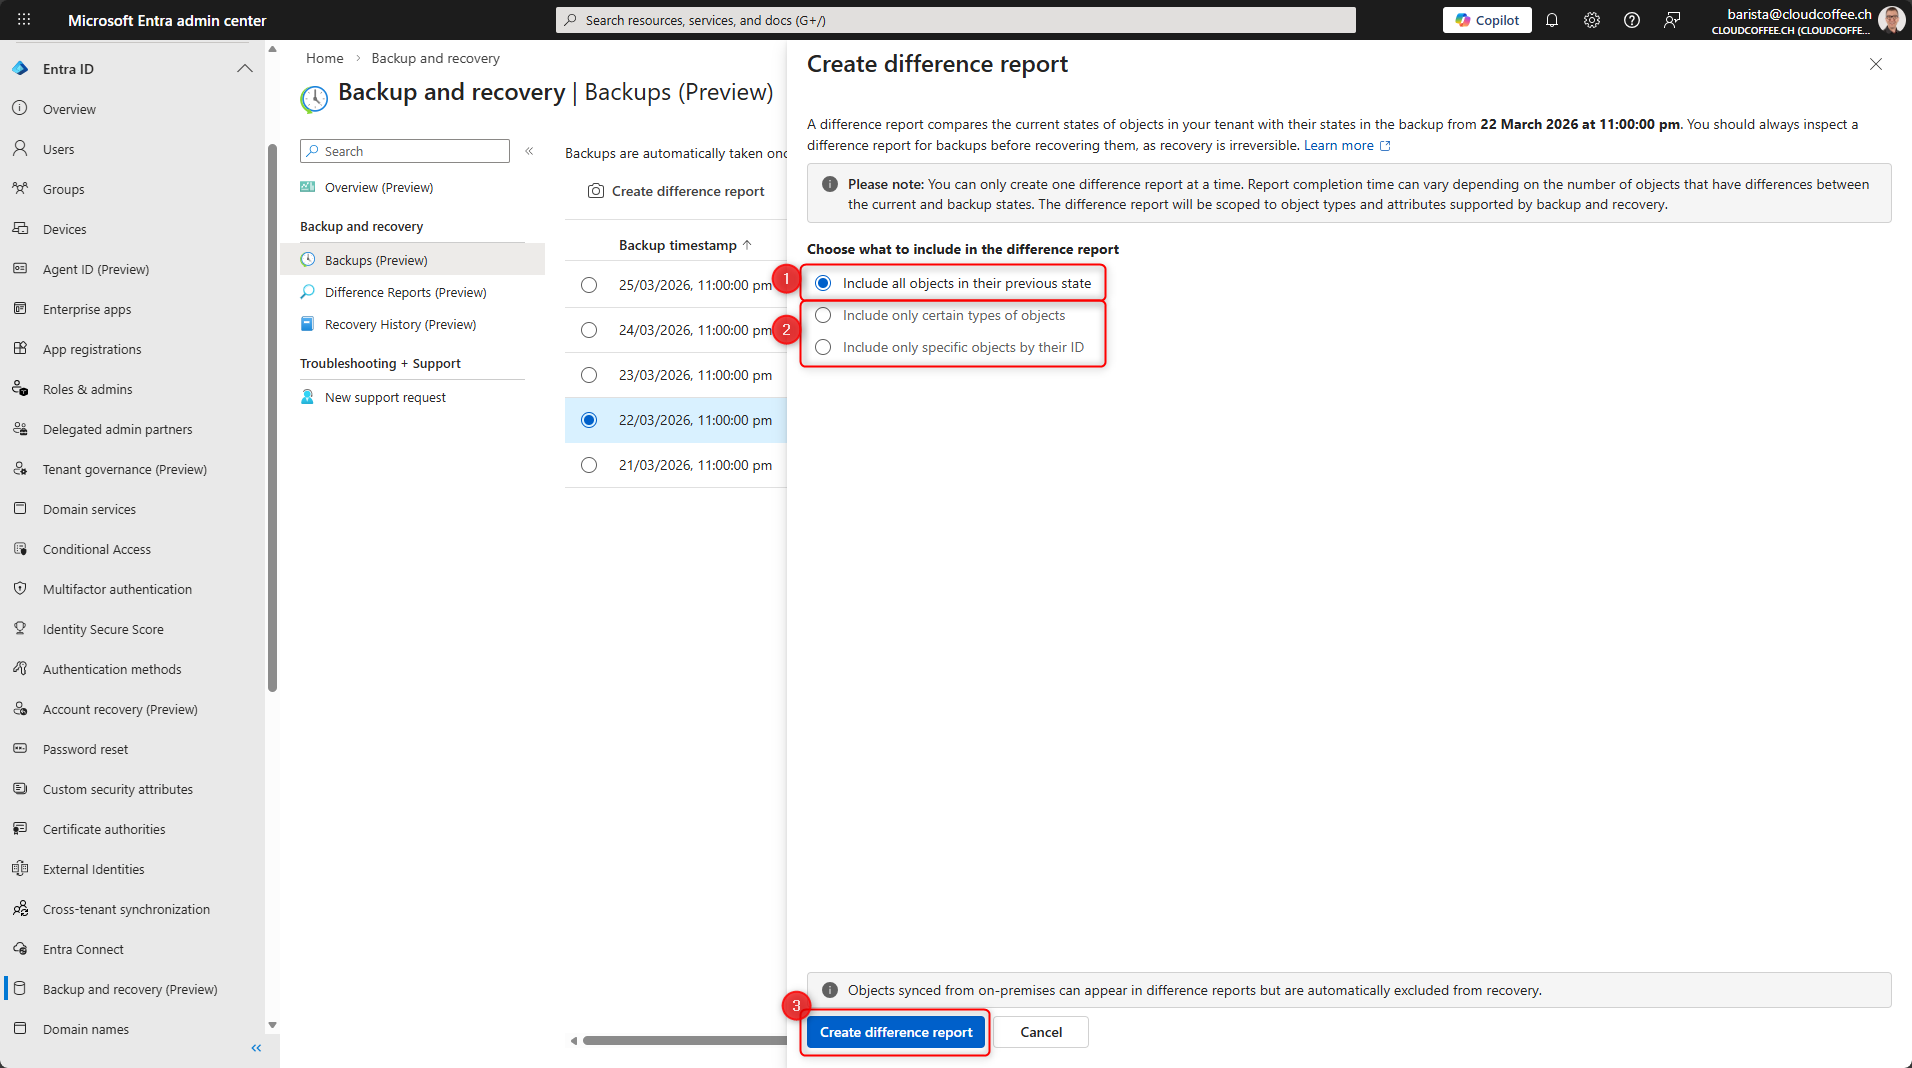This screenshot has height=1068, width=1912.
Task: Select Include only specific objects by ID
Action: coord(823,347)
